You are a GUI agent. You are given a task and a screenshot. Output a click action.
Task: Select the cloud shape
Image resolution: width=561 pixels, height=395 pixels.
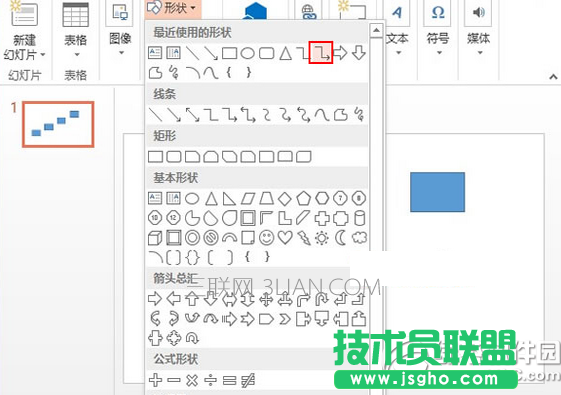(x=359, y=237)
